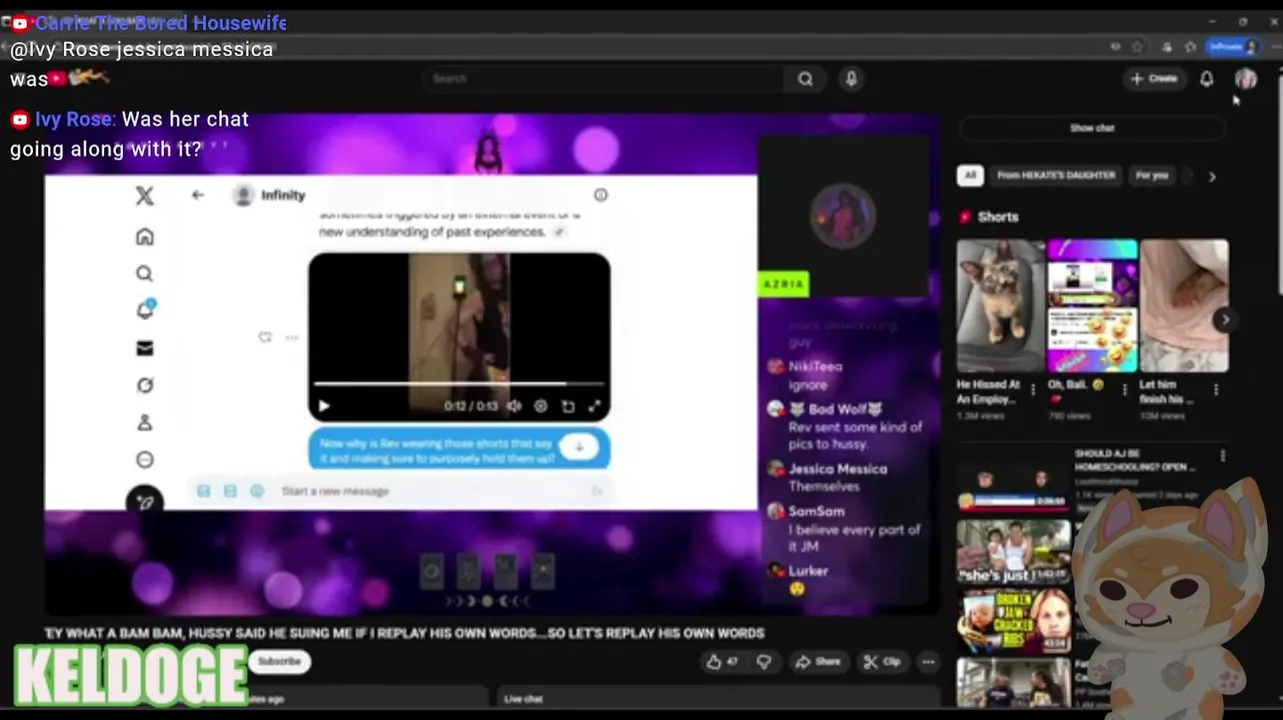Image resolution: width=1283 pixels, height=720 pixels.
Task: Open the He Hissed At An Employ... short
Action: pyautogui.click(x=1000, y=305)
